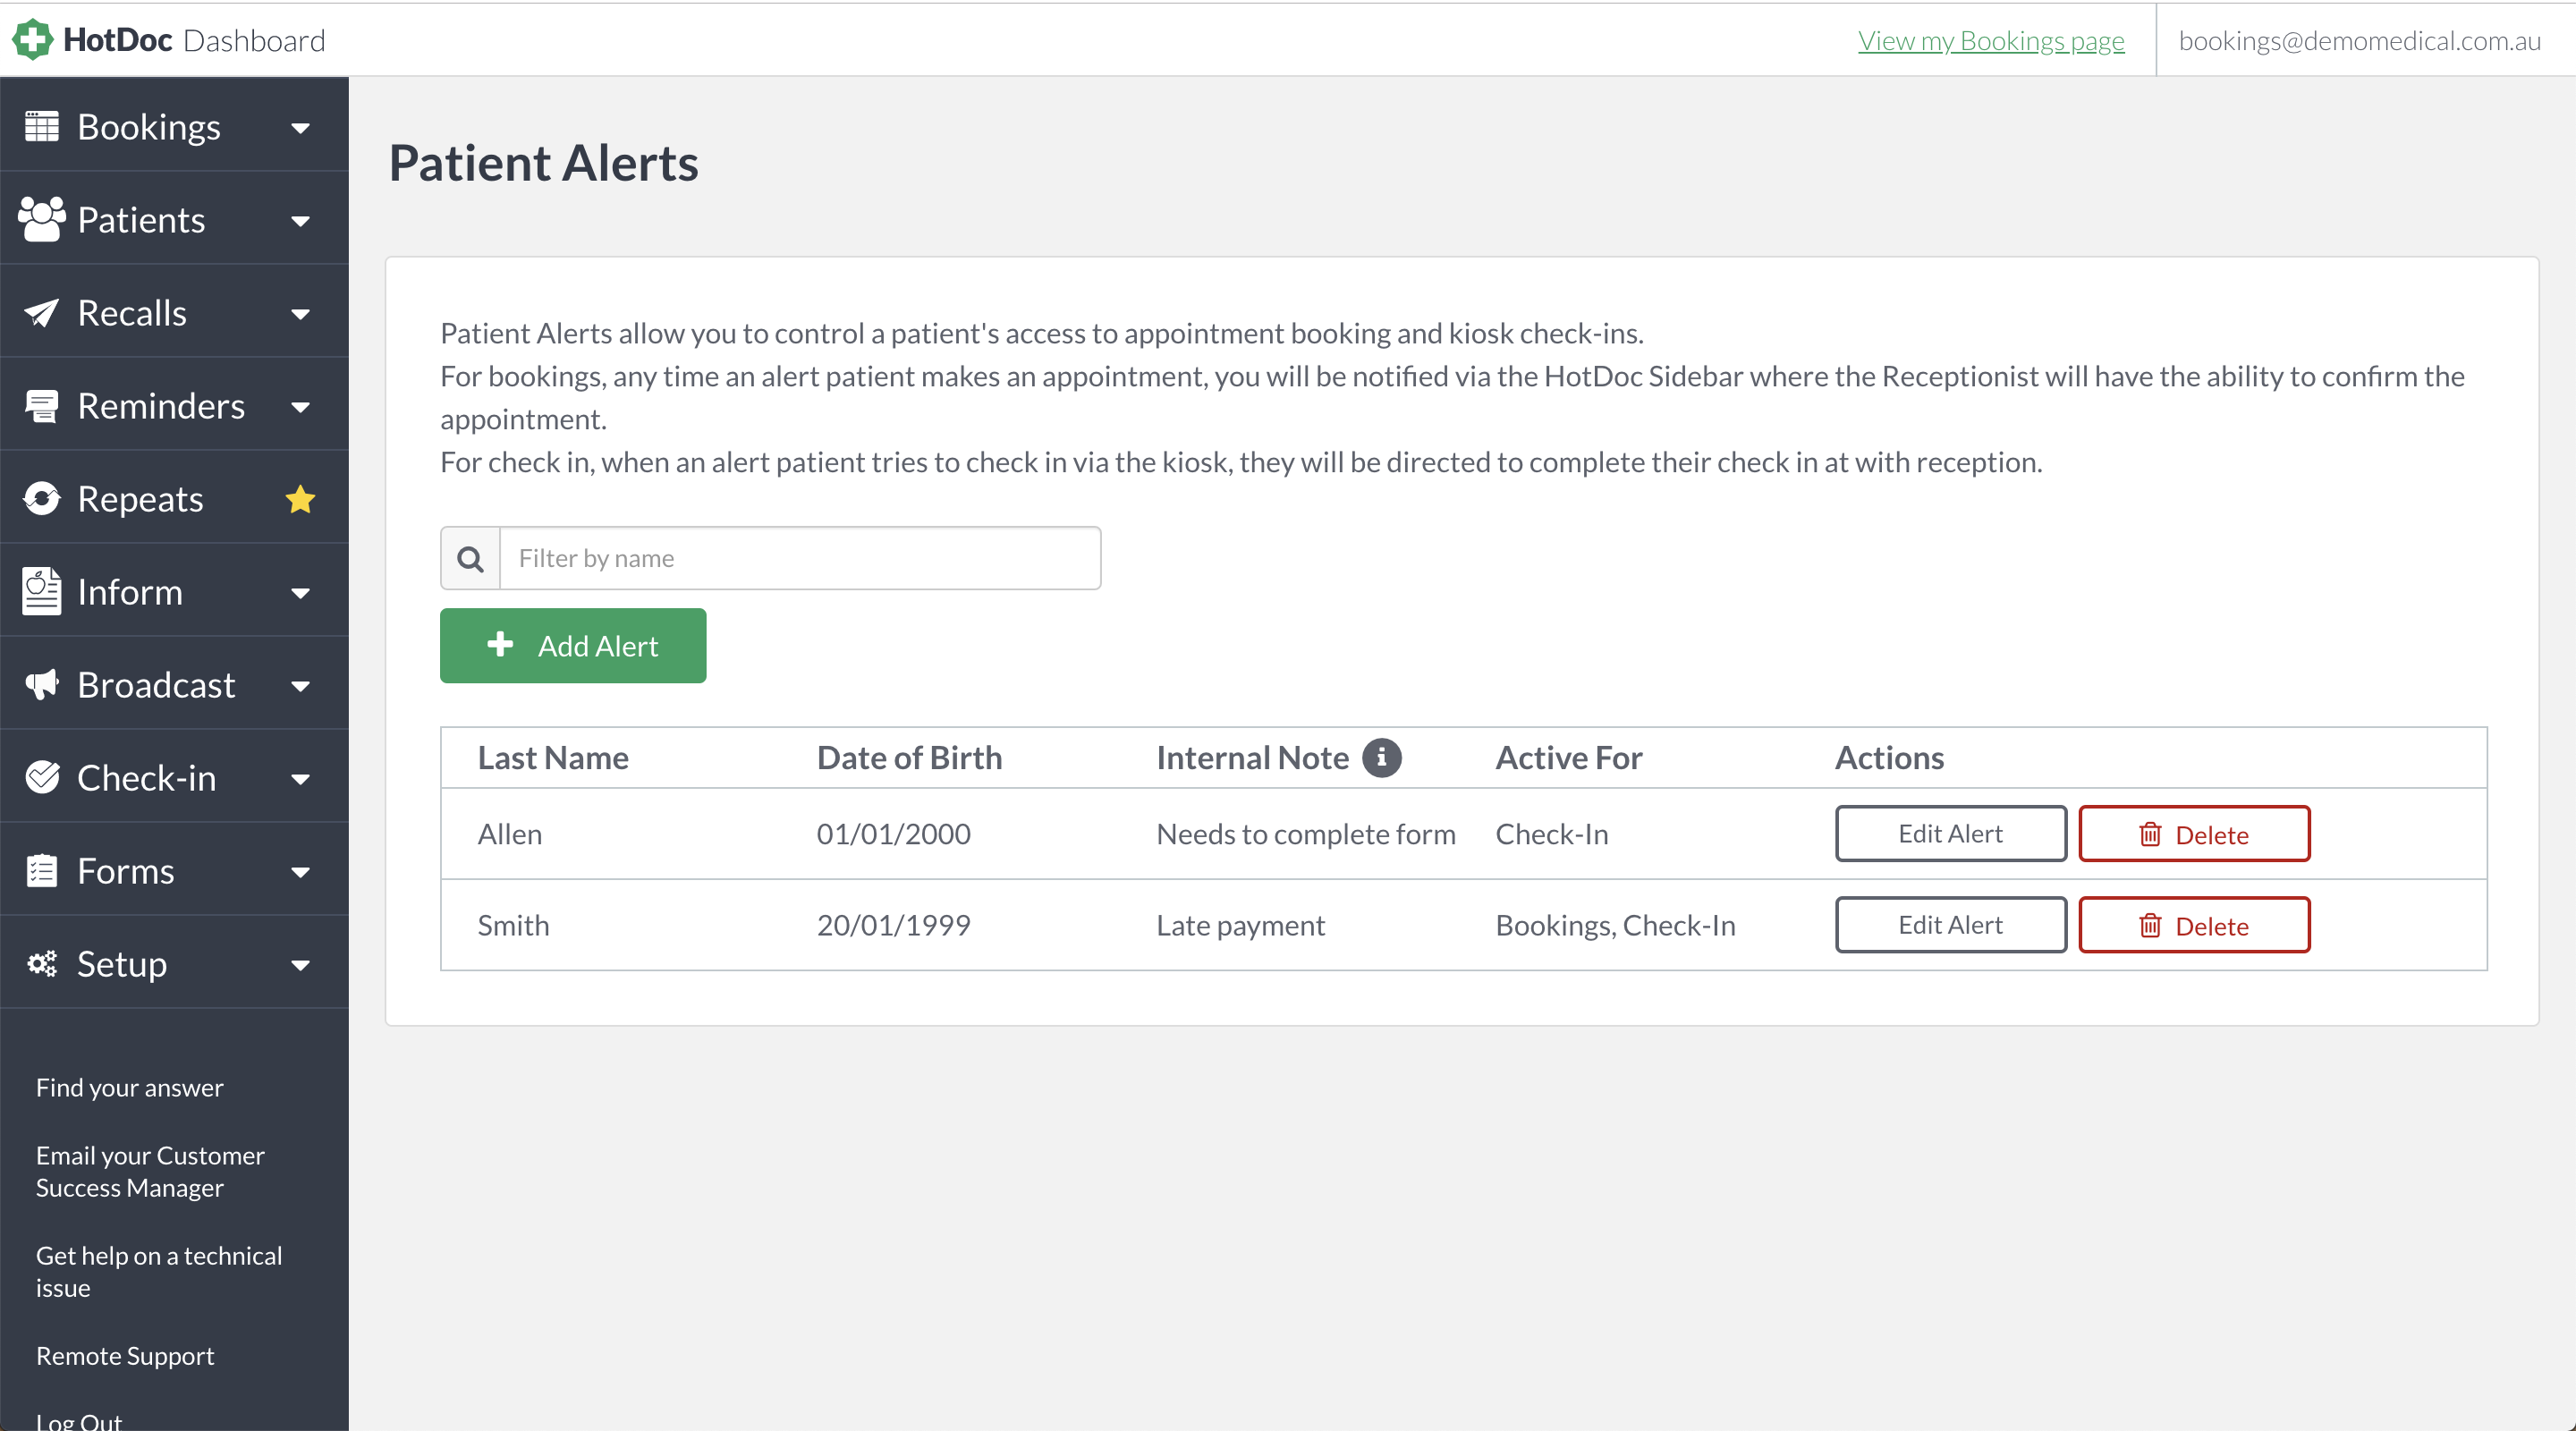
Task: Edit the alert for Allen
Action: (1950, 833)
